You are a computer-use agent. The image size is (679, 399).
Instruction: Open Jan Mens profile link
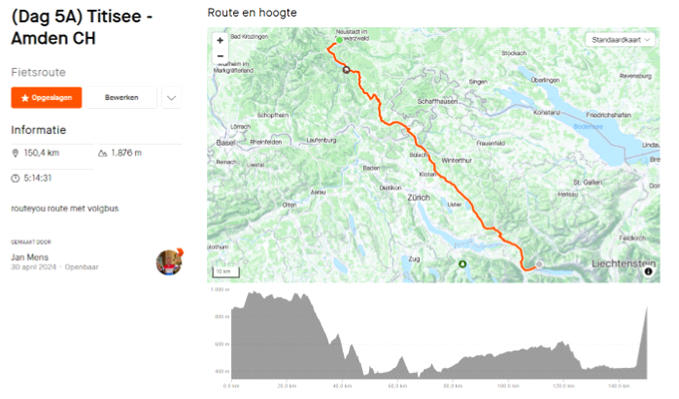[x=29, y=257]
